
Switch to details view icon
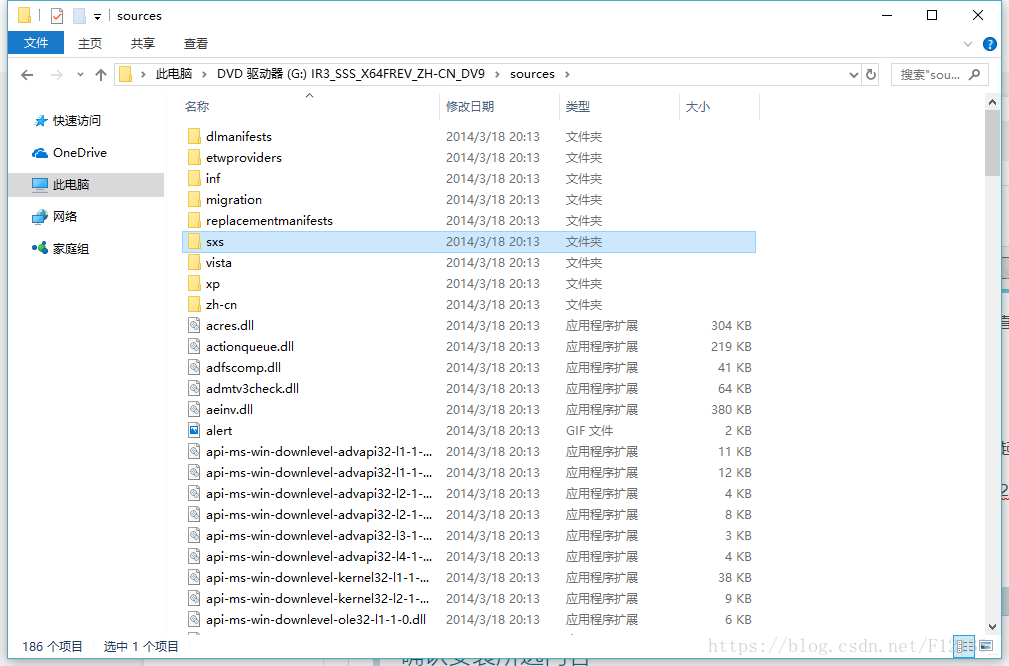963,646
